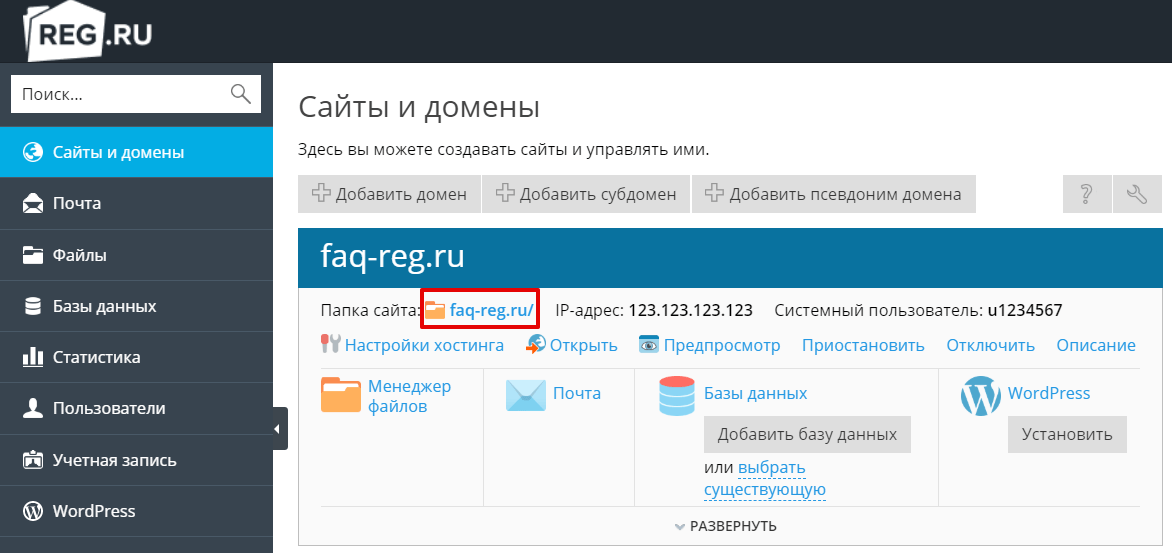Open Настройки хостинга link
This screenshot has width=1172, height=553.
click(424, 345)
